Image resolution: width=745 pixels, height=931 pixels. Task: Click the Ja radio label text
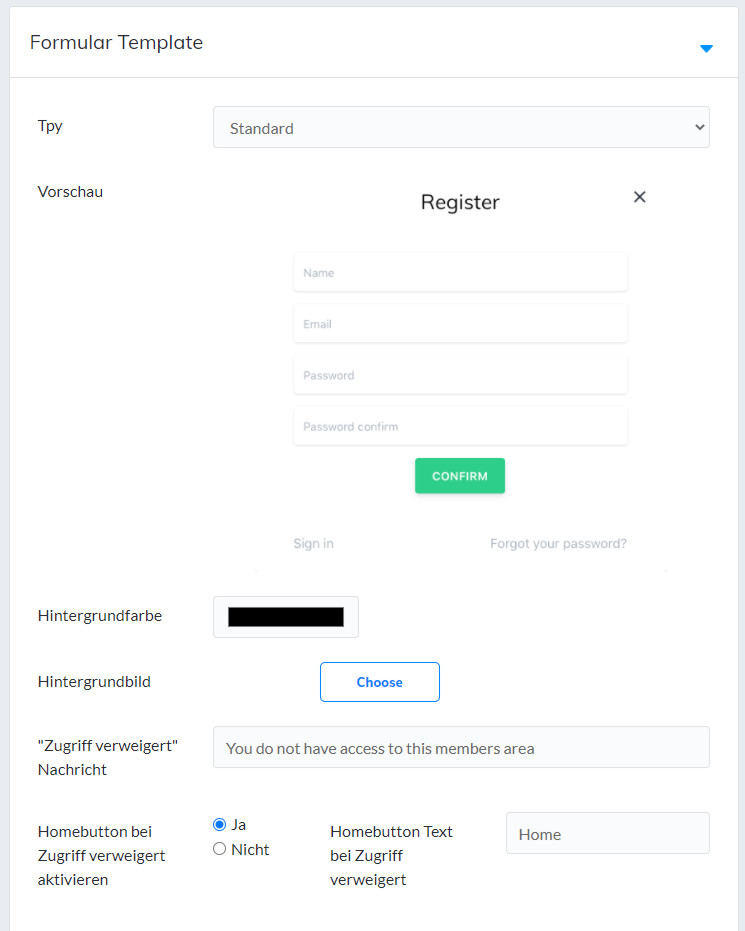[239, 825]
